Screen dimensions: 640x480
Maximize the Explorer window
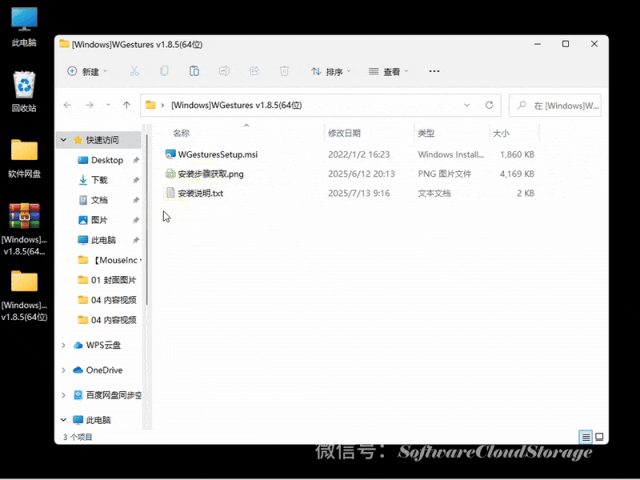(566, 44)
